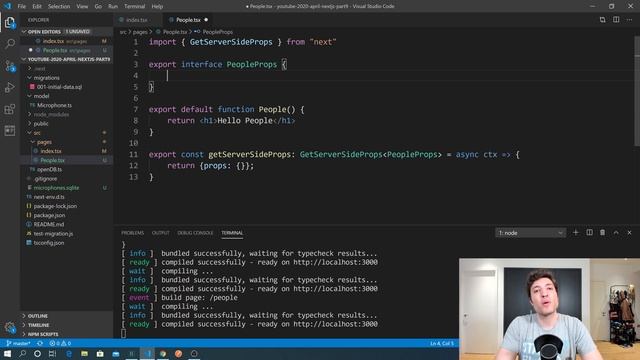Close the terminal panel
This screenshot has width=640, height=360.
tap(629, 233)
